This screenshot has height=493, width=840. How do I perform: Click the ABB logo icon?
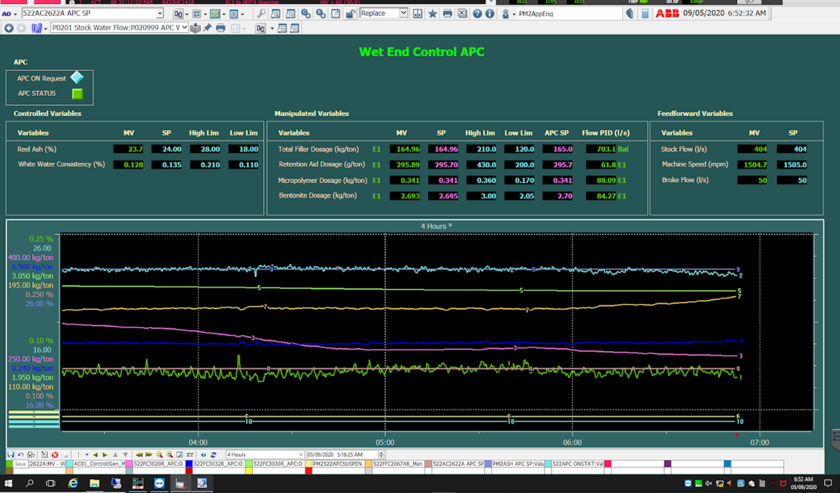click(667, 14)
